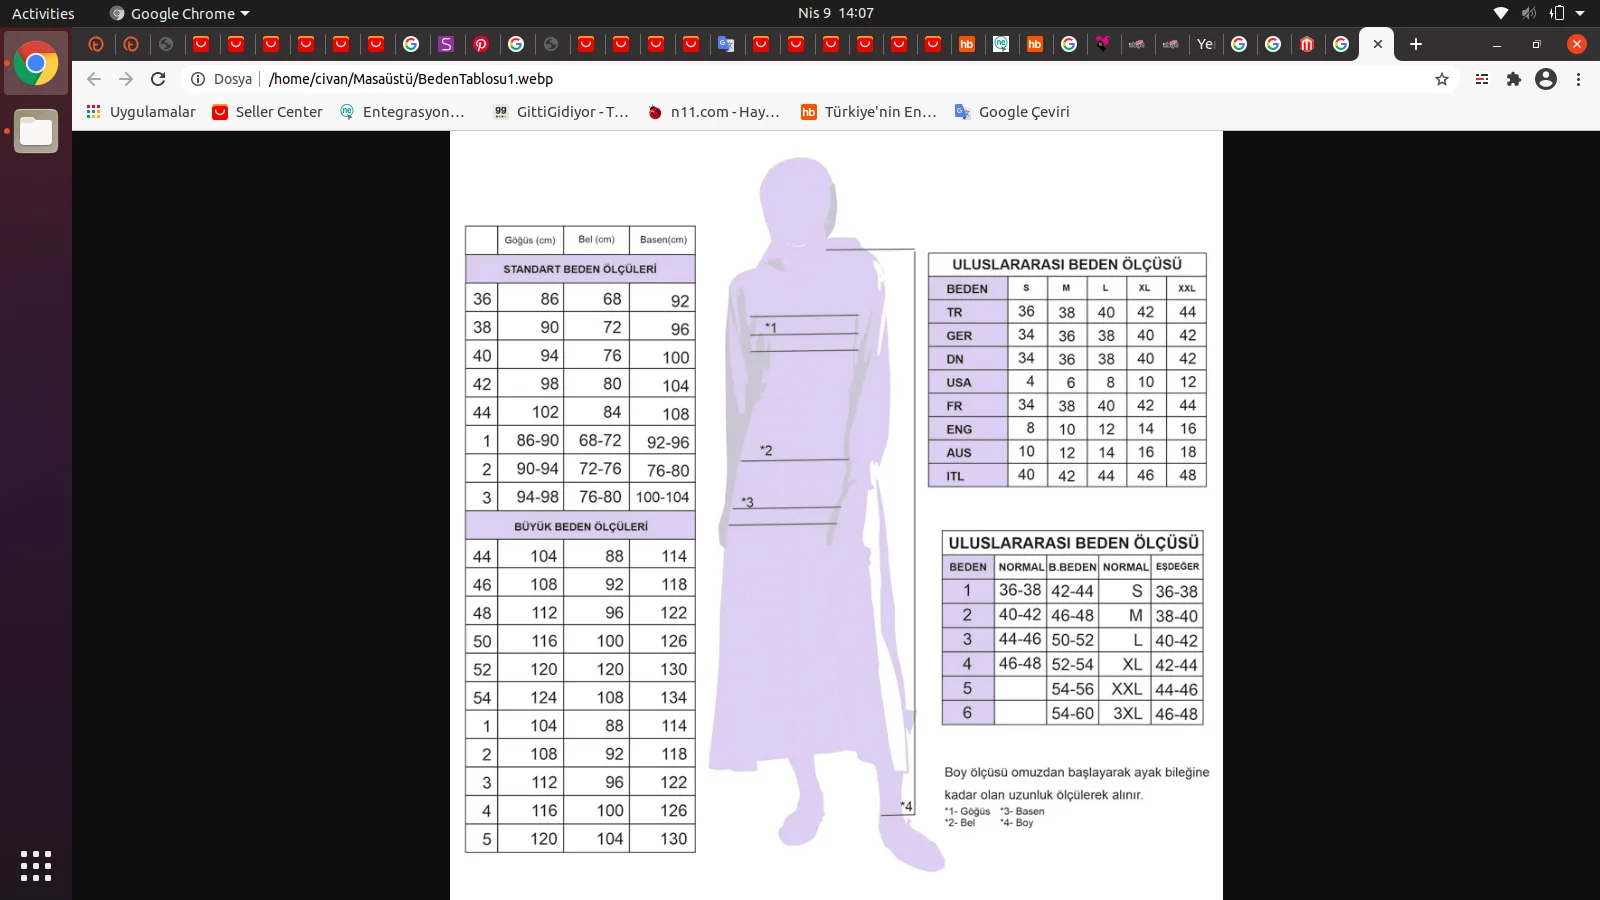Click Activities in the top bar
1600x900 pixels.
[43, 13]
